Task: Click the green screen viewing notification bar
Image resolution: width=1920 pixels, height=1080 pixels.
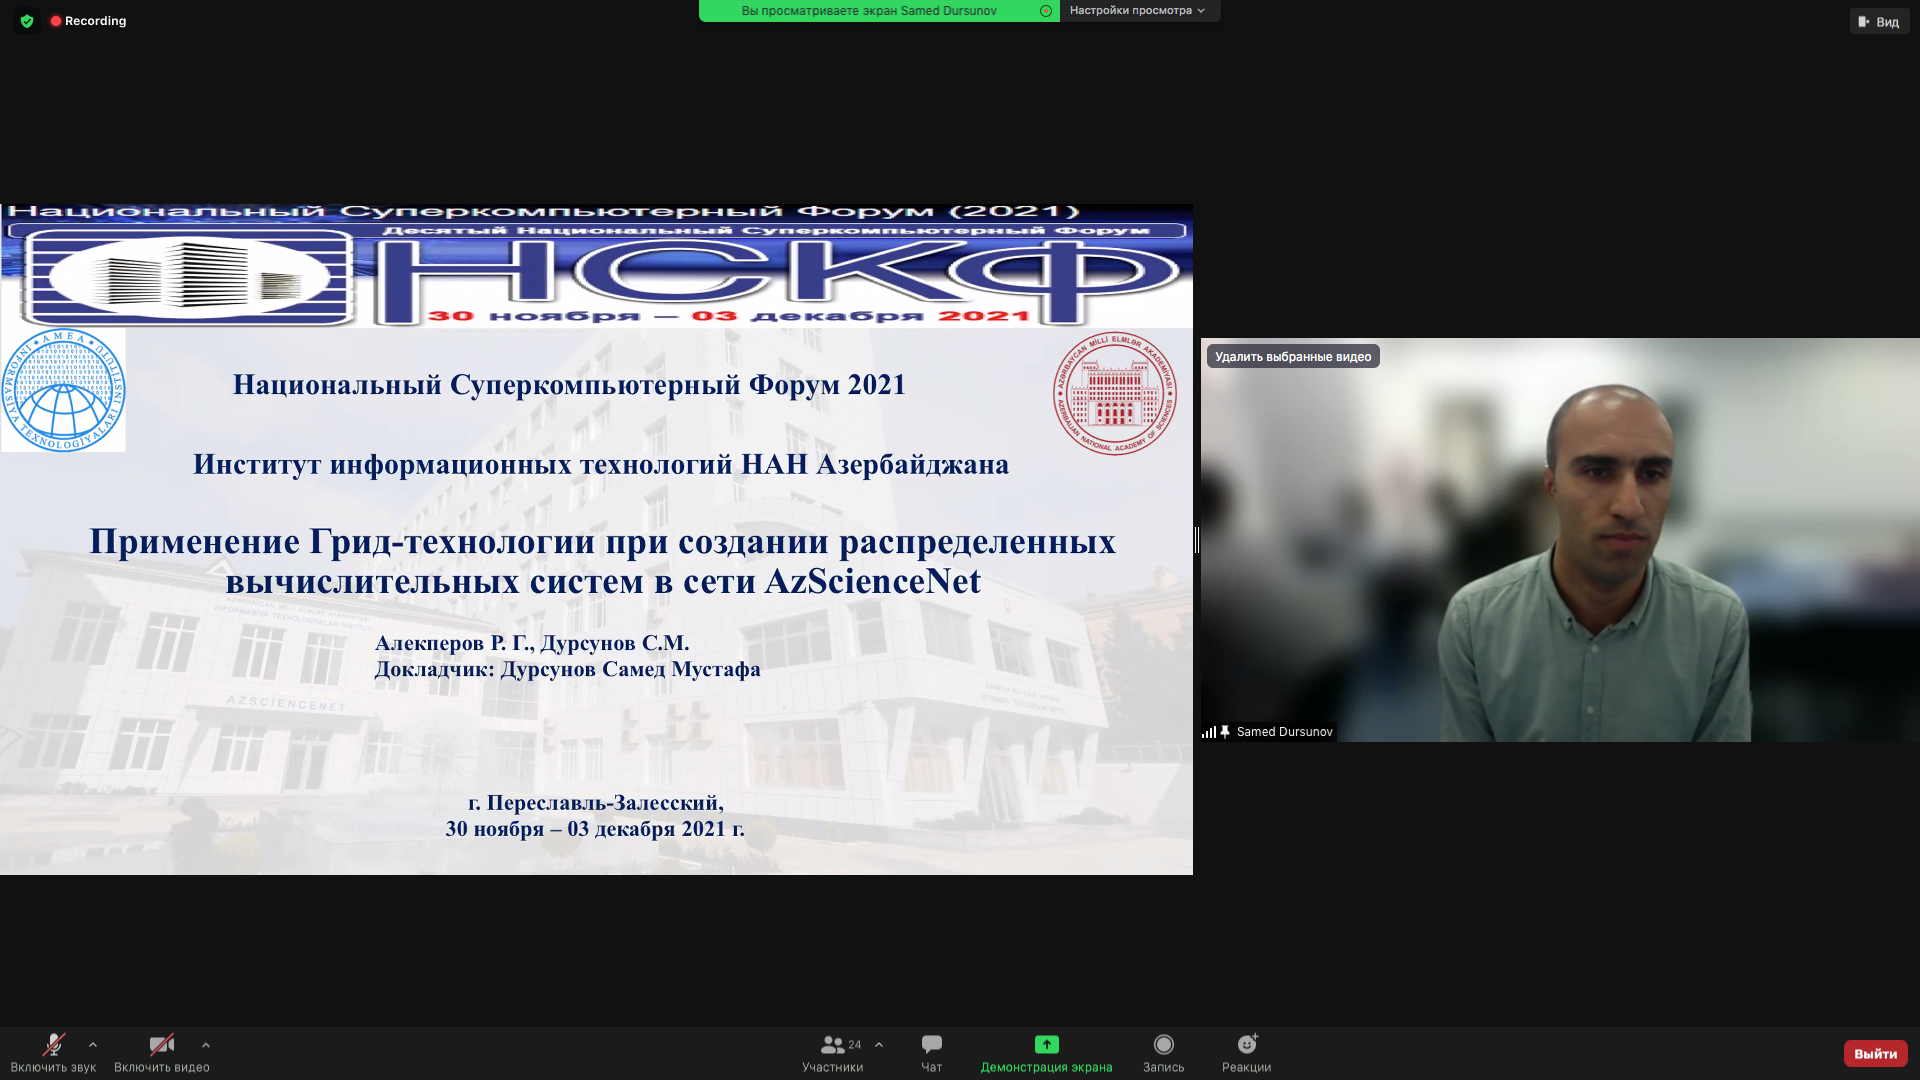Action: click(868, 11)
